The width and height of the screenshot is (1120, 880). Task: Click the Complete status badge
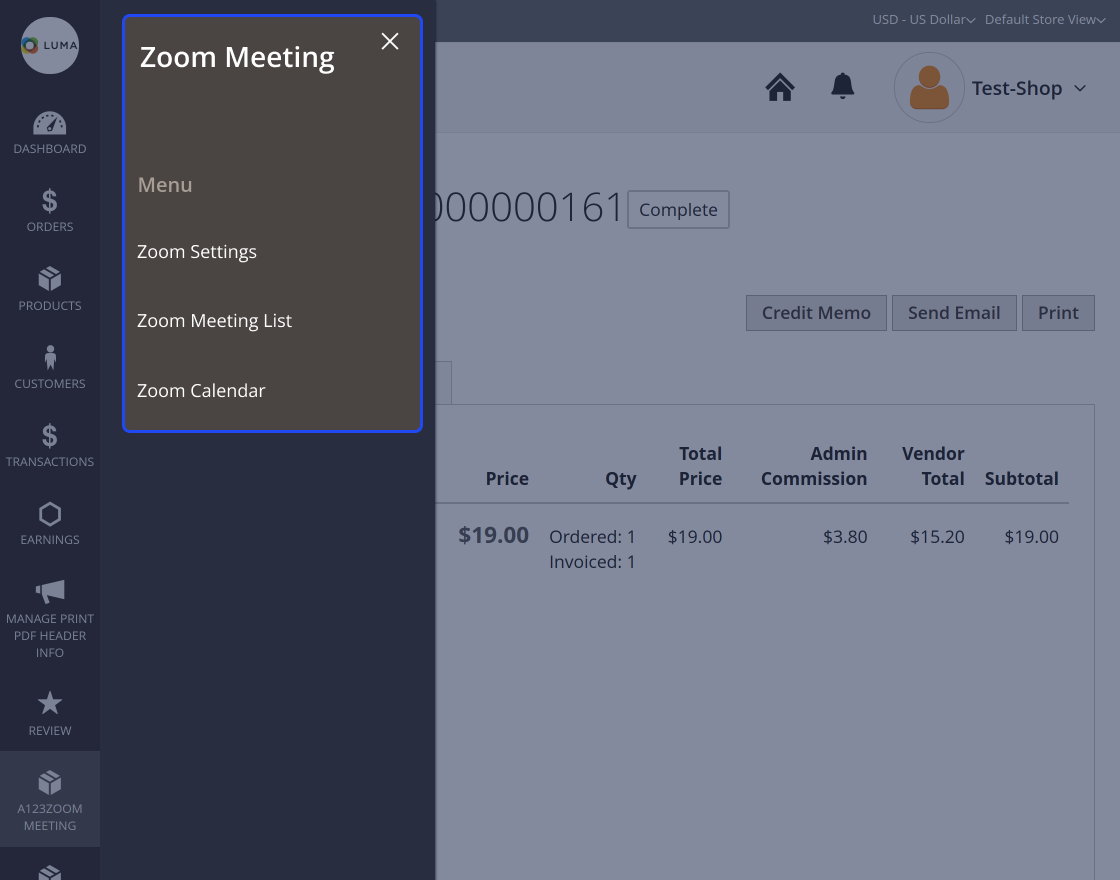[x=679, y=210]
